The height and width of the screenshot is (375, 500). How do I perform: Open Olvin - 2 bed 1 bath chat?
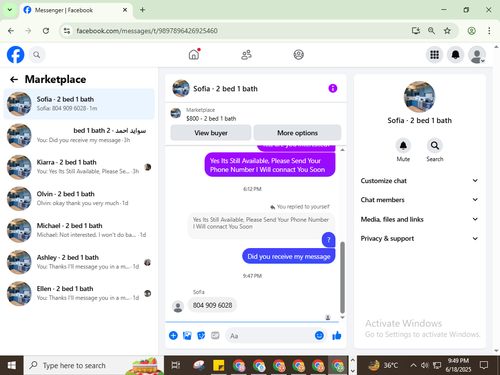79,198
